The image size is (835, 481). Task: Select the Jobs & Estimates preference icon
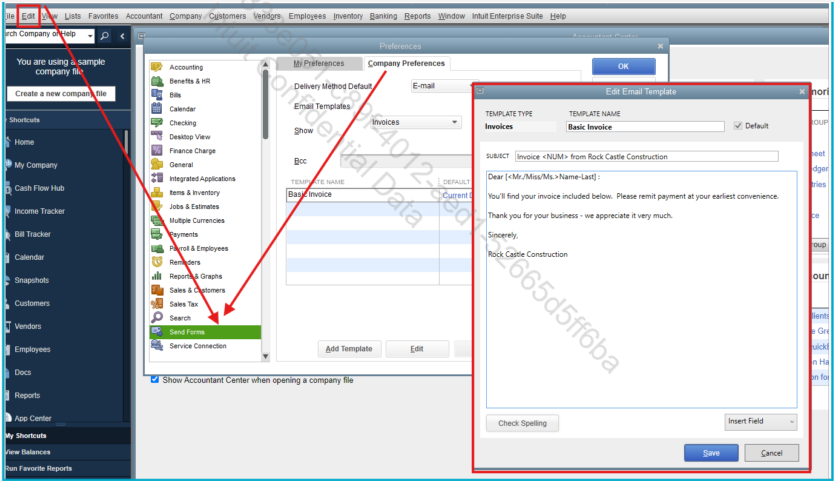(x=157, y=206)
